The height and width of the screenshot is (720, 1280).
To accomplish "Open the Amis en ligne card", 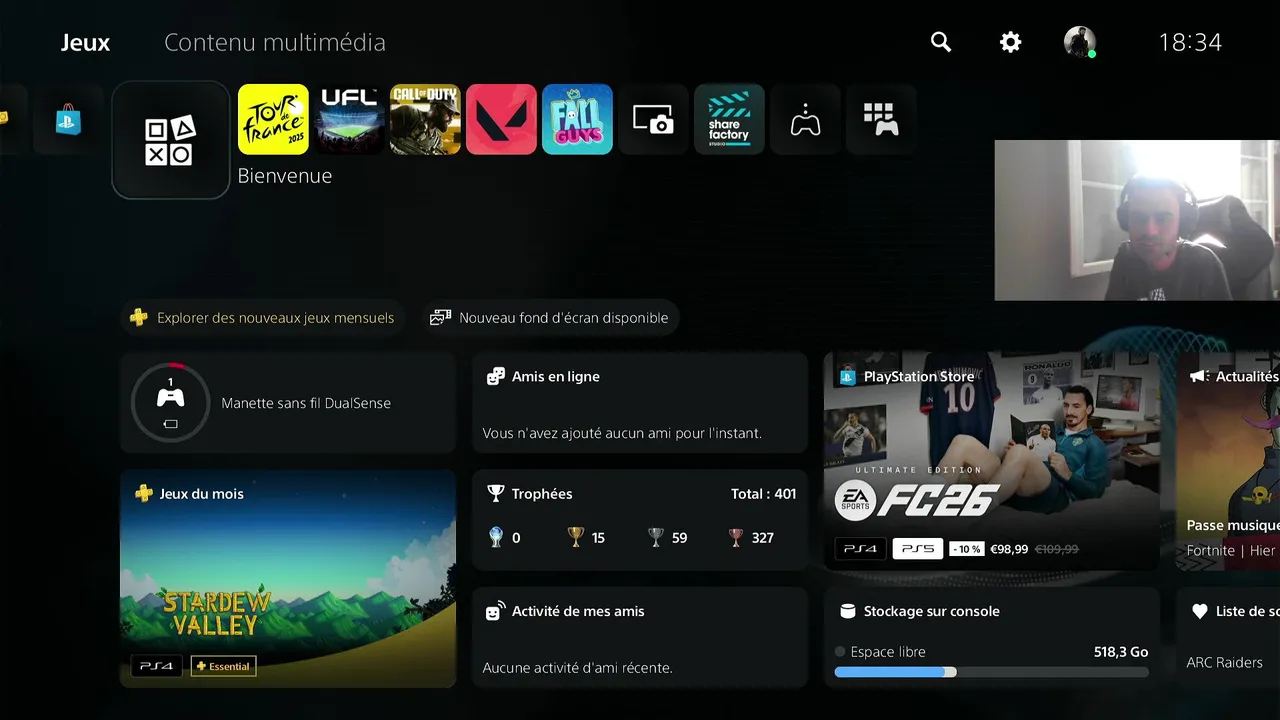I will (640, 403).
